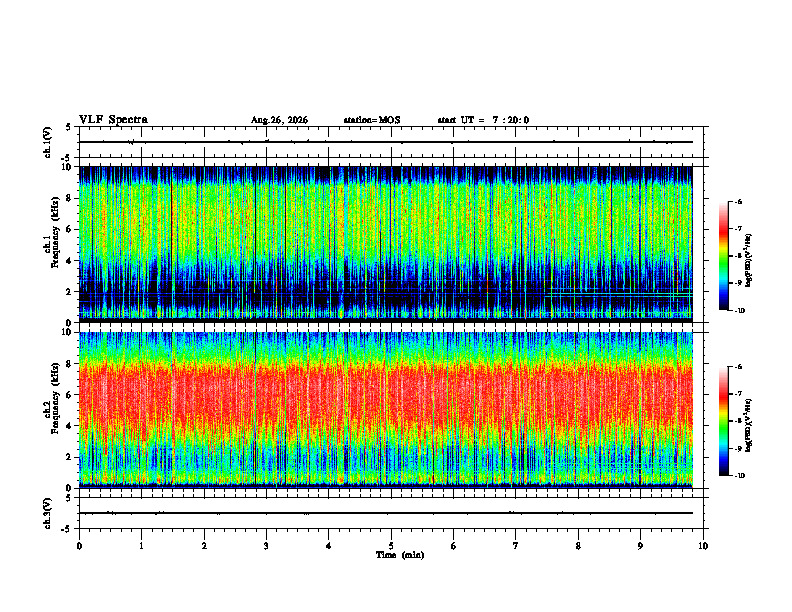Click the ch.2 spectrogram color scale bar

tap(723, 421)
